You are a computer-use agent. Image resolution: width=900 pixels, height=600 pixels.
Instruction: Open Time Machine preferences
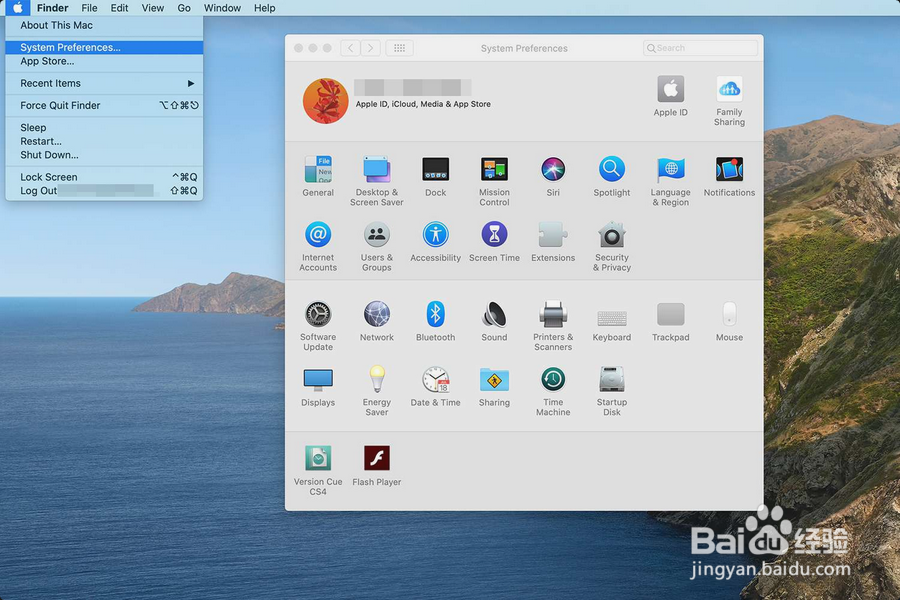(553, 390)
